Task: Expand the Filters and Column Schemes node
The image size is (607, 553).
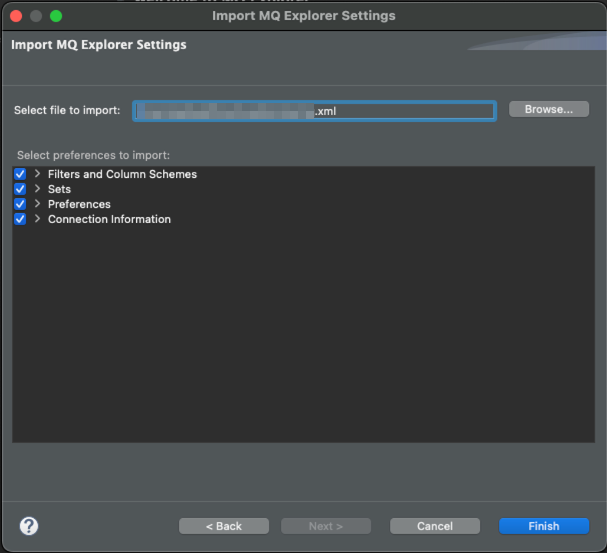Action: (x=37, y=174)
